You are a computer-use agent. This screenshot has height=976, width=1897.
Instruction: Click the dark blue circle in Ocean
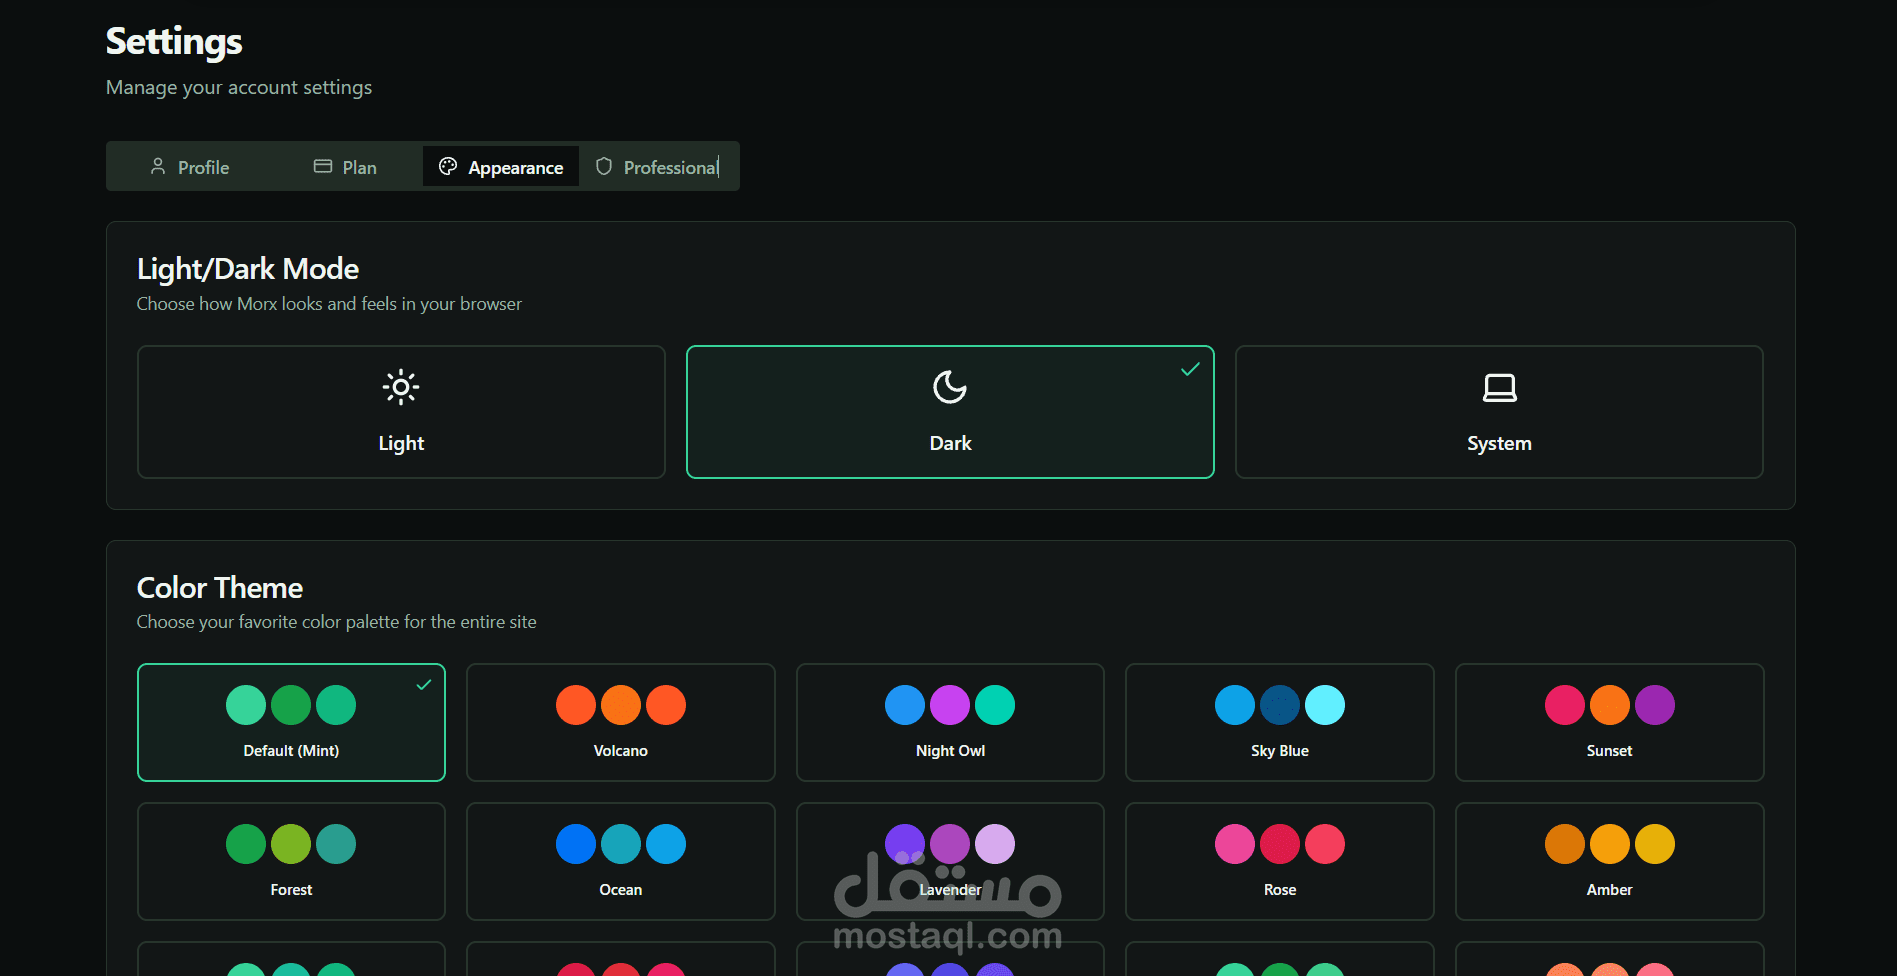576,844
